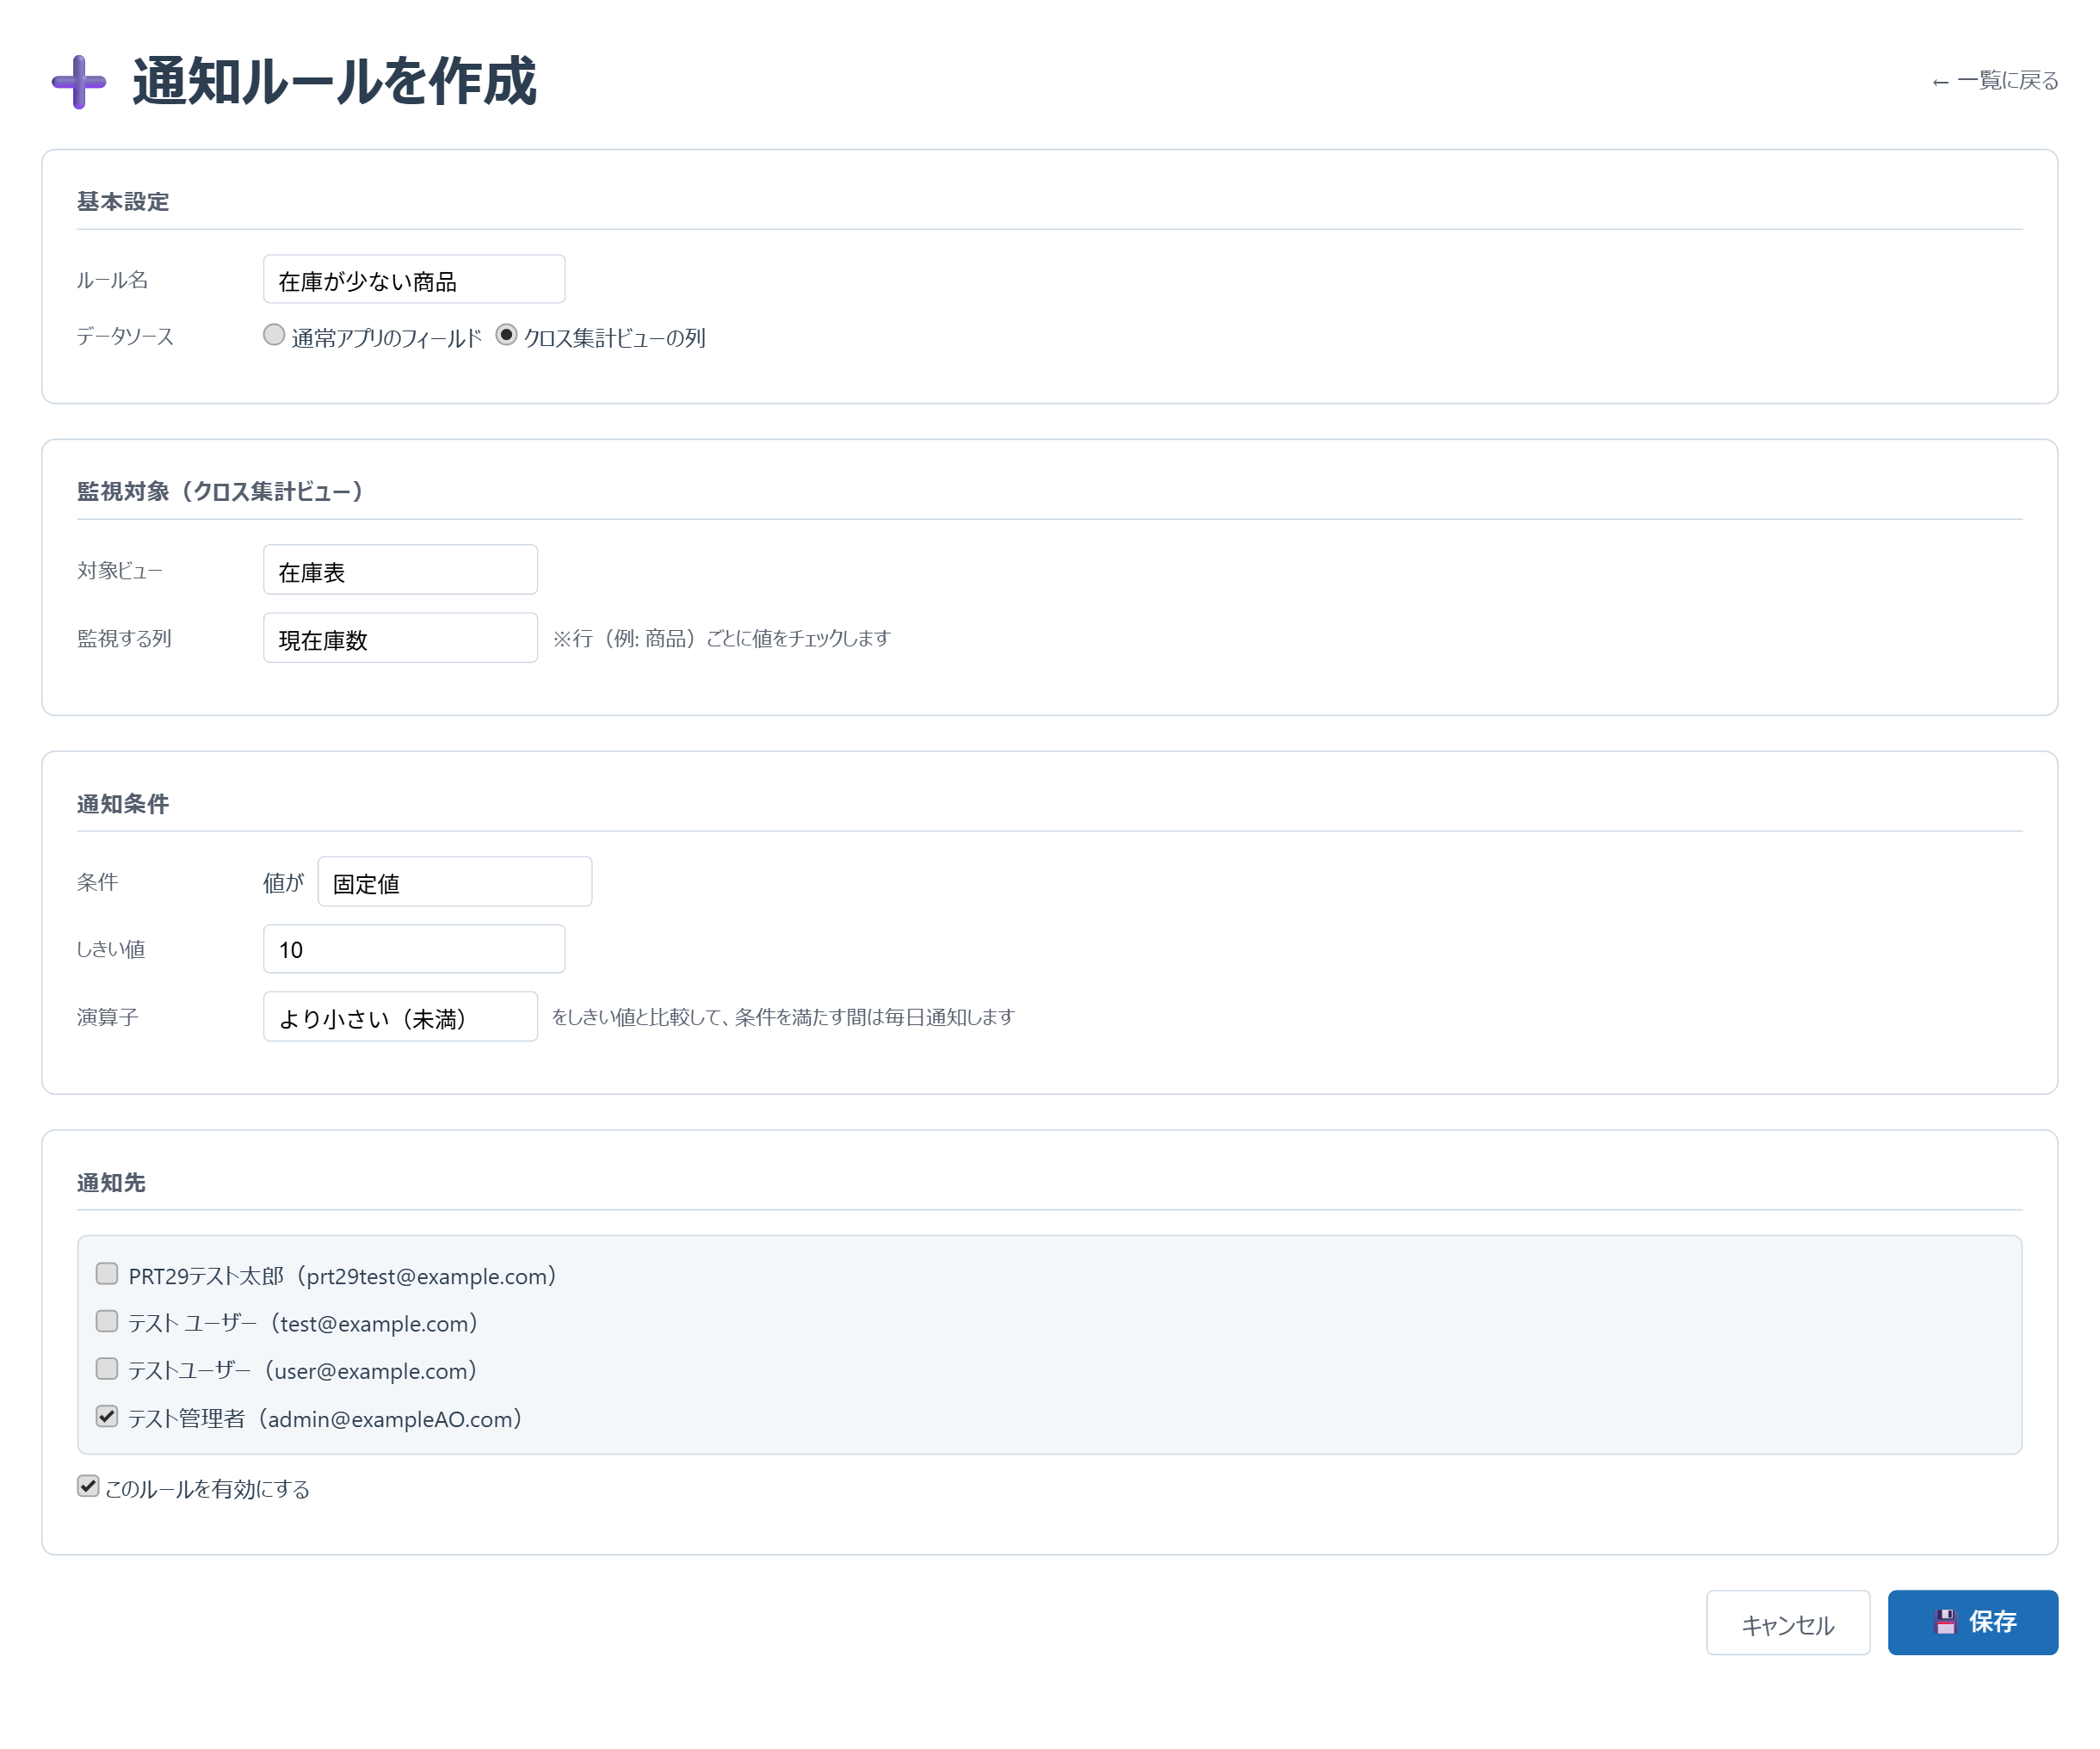Click the 通知ルールを作成 page title
This screenshot has height=1749, width=2100.
point(335,82)
